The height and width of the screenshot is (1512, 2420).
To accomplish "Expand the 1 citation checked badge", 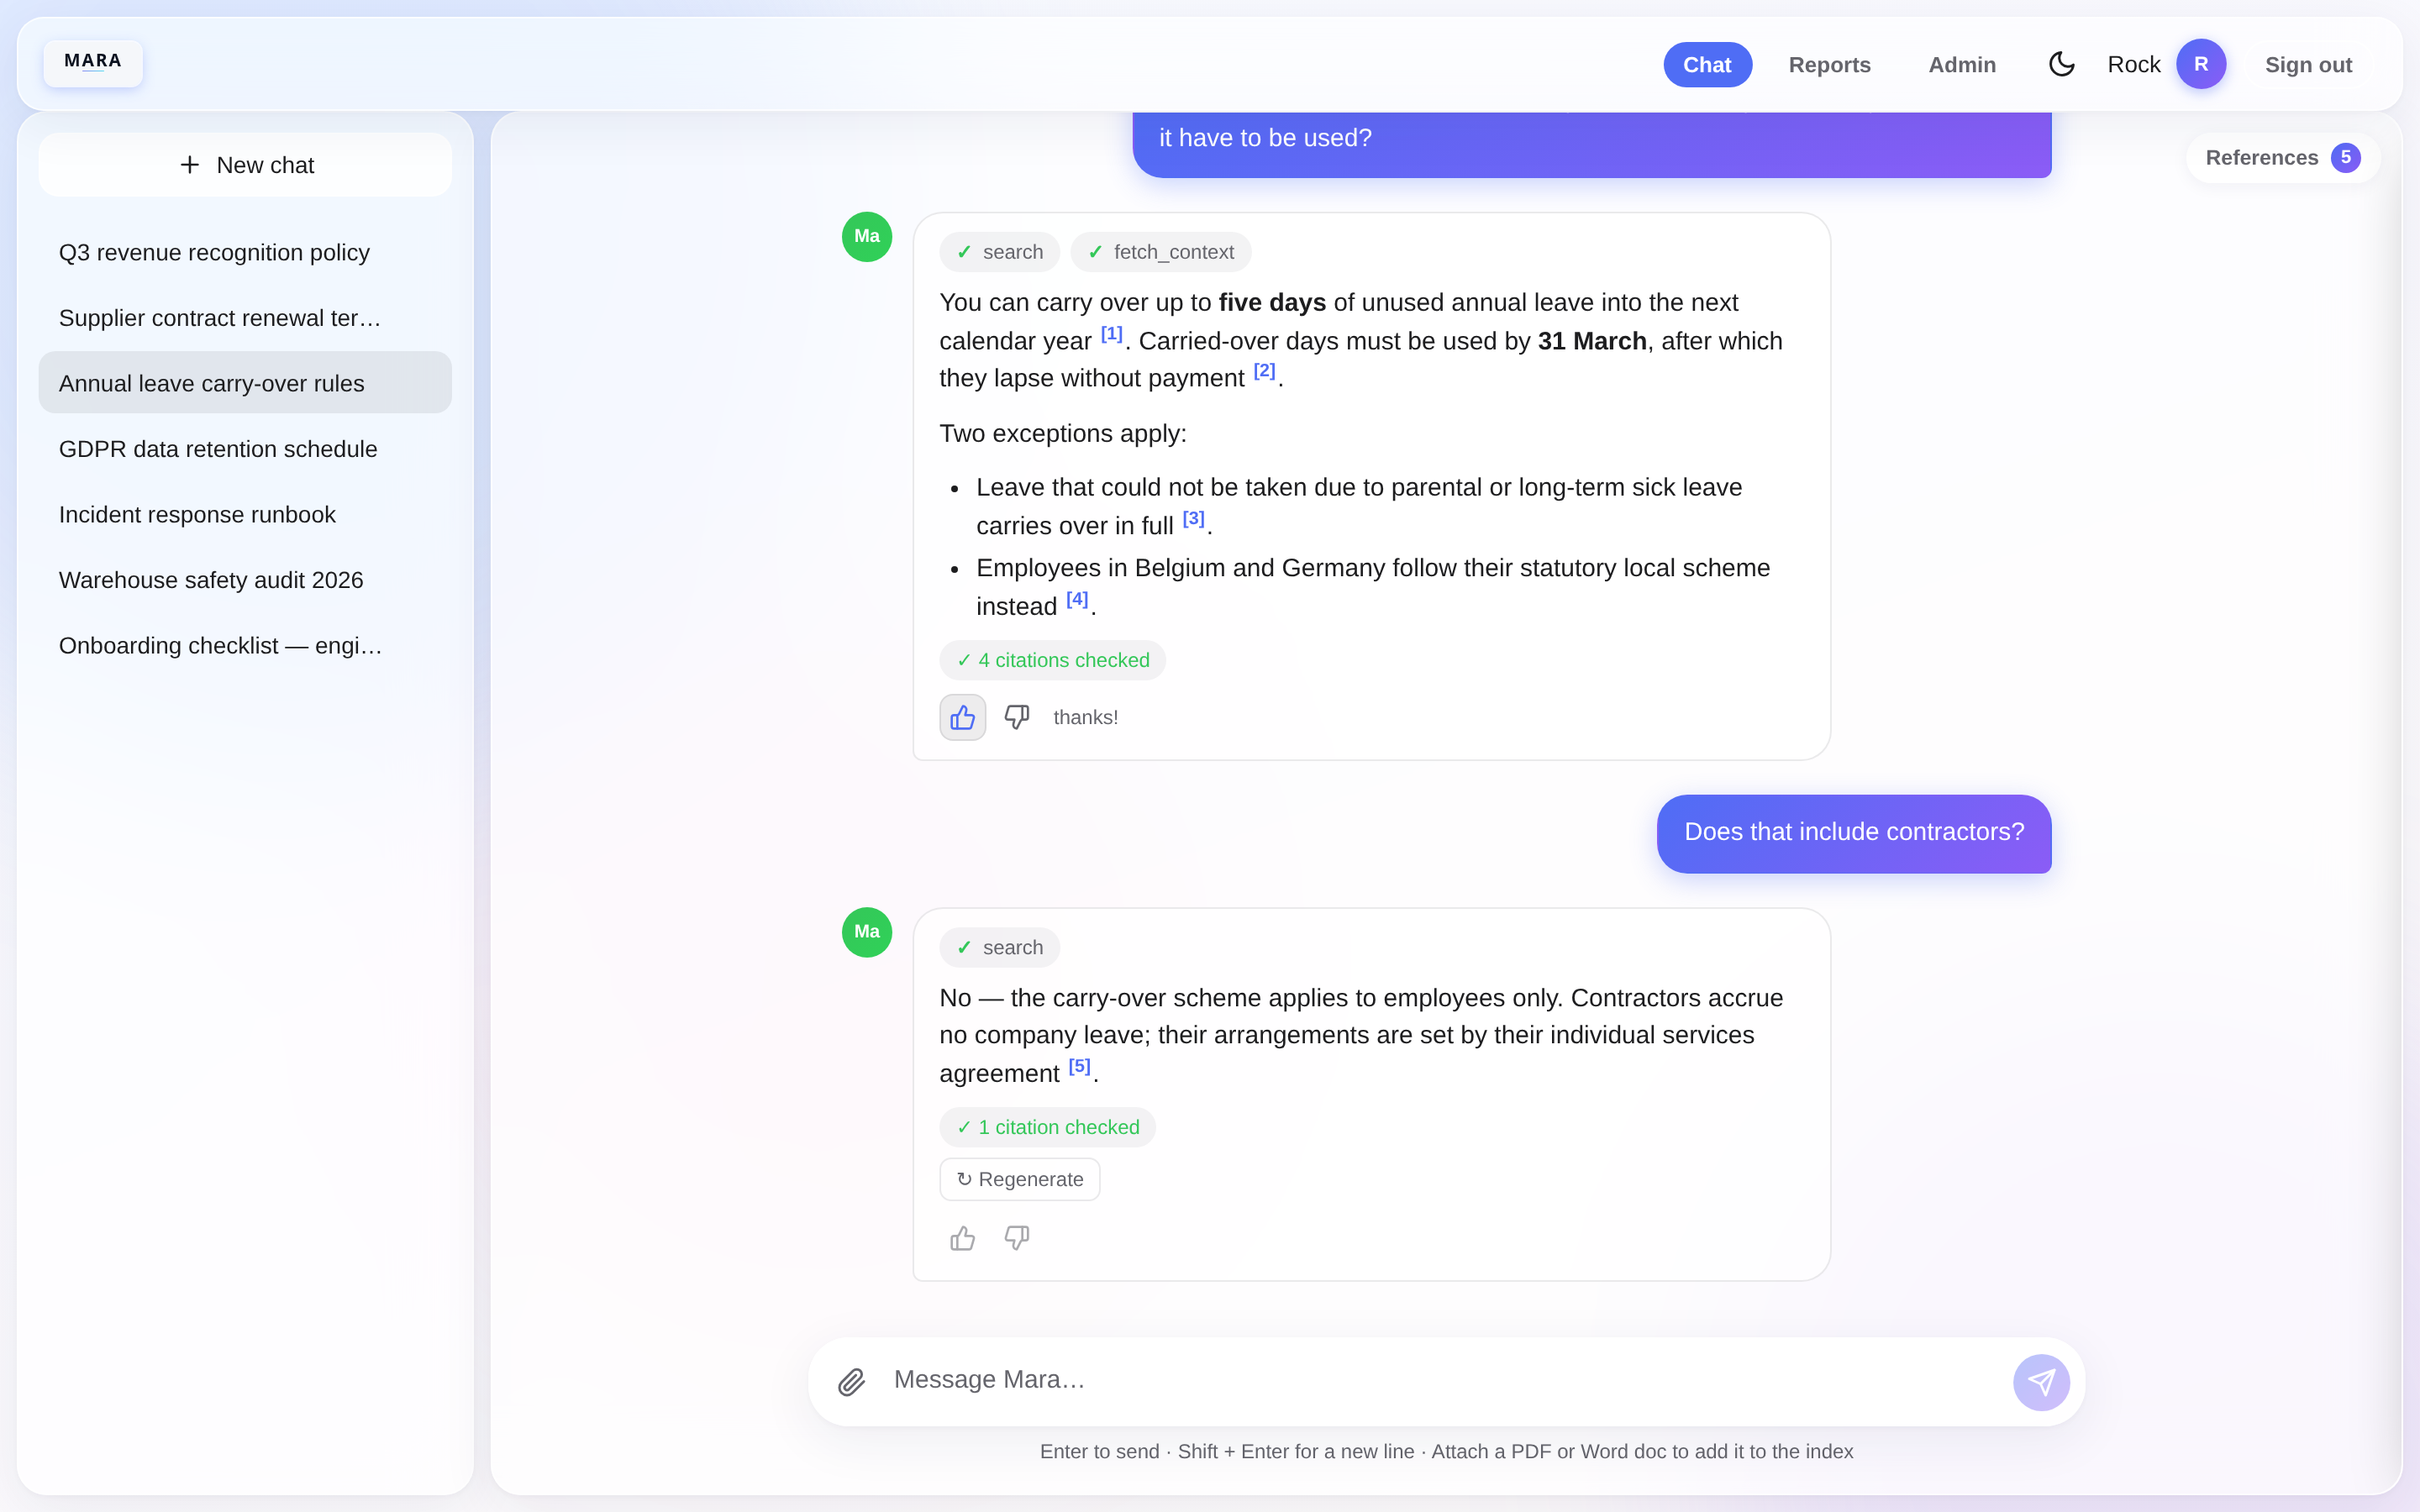I will [x=1047, y=1127].
